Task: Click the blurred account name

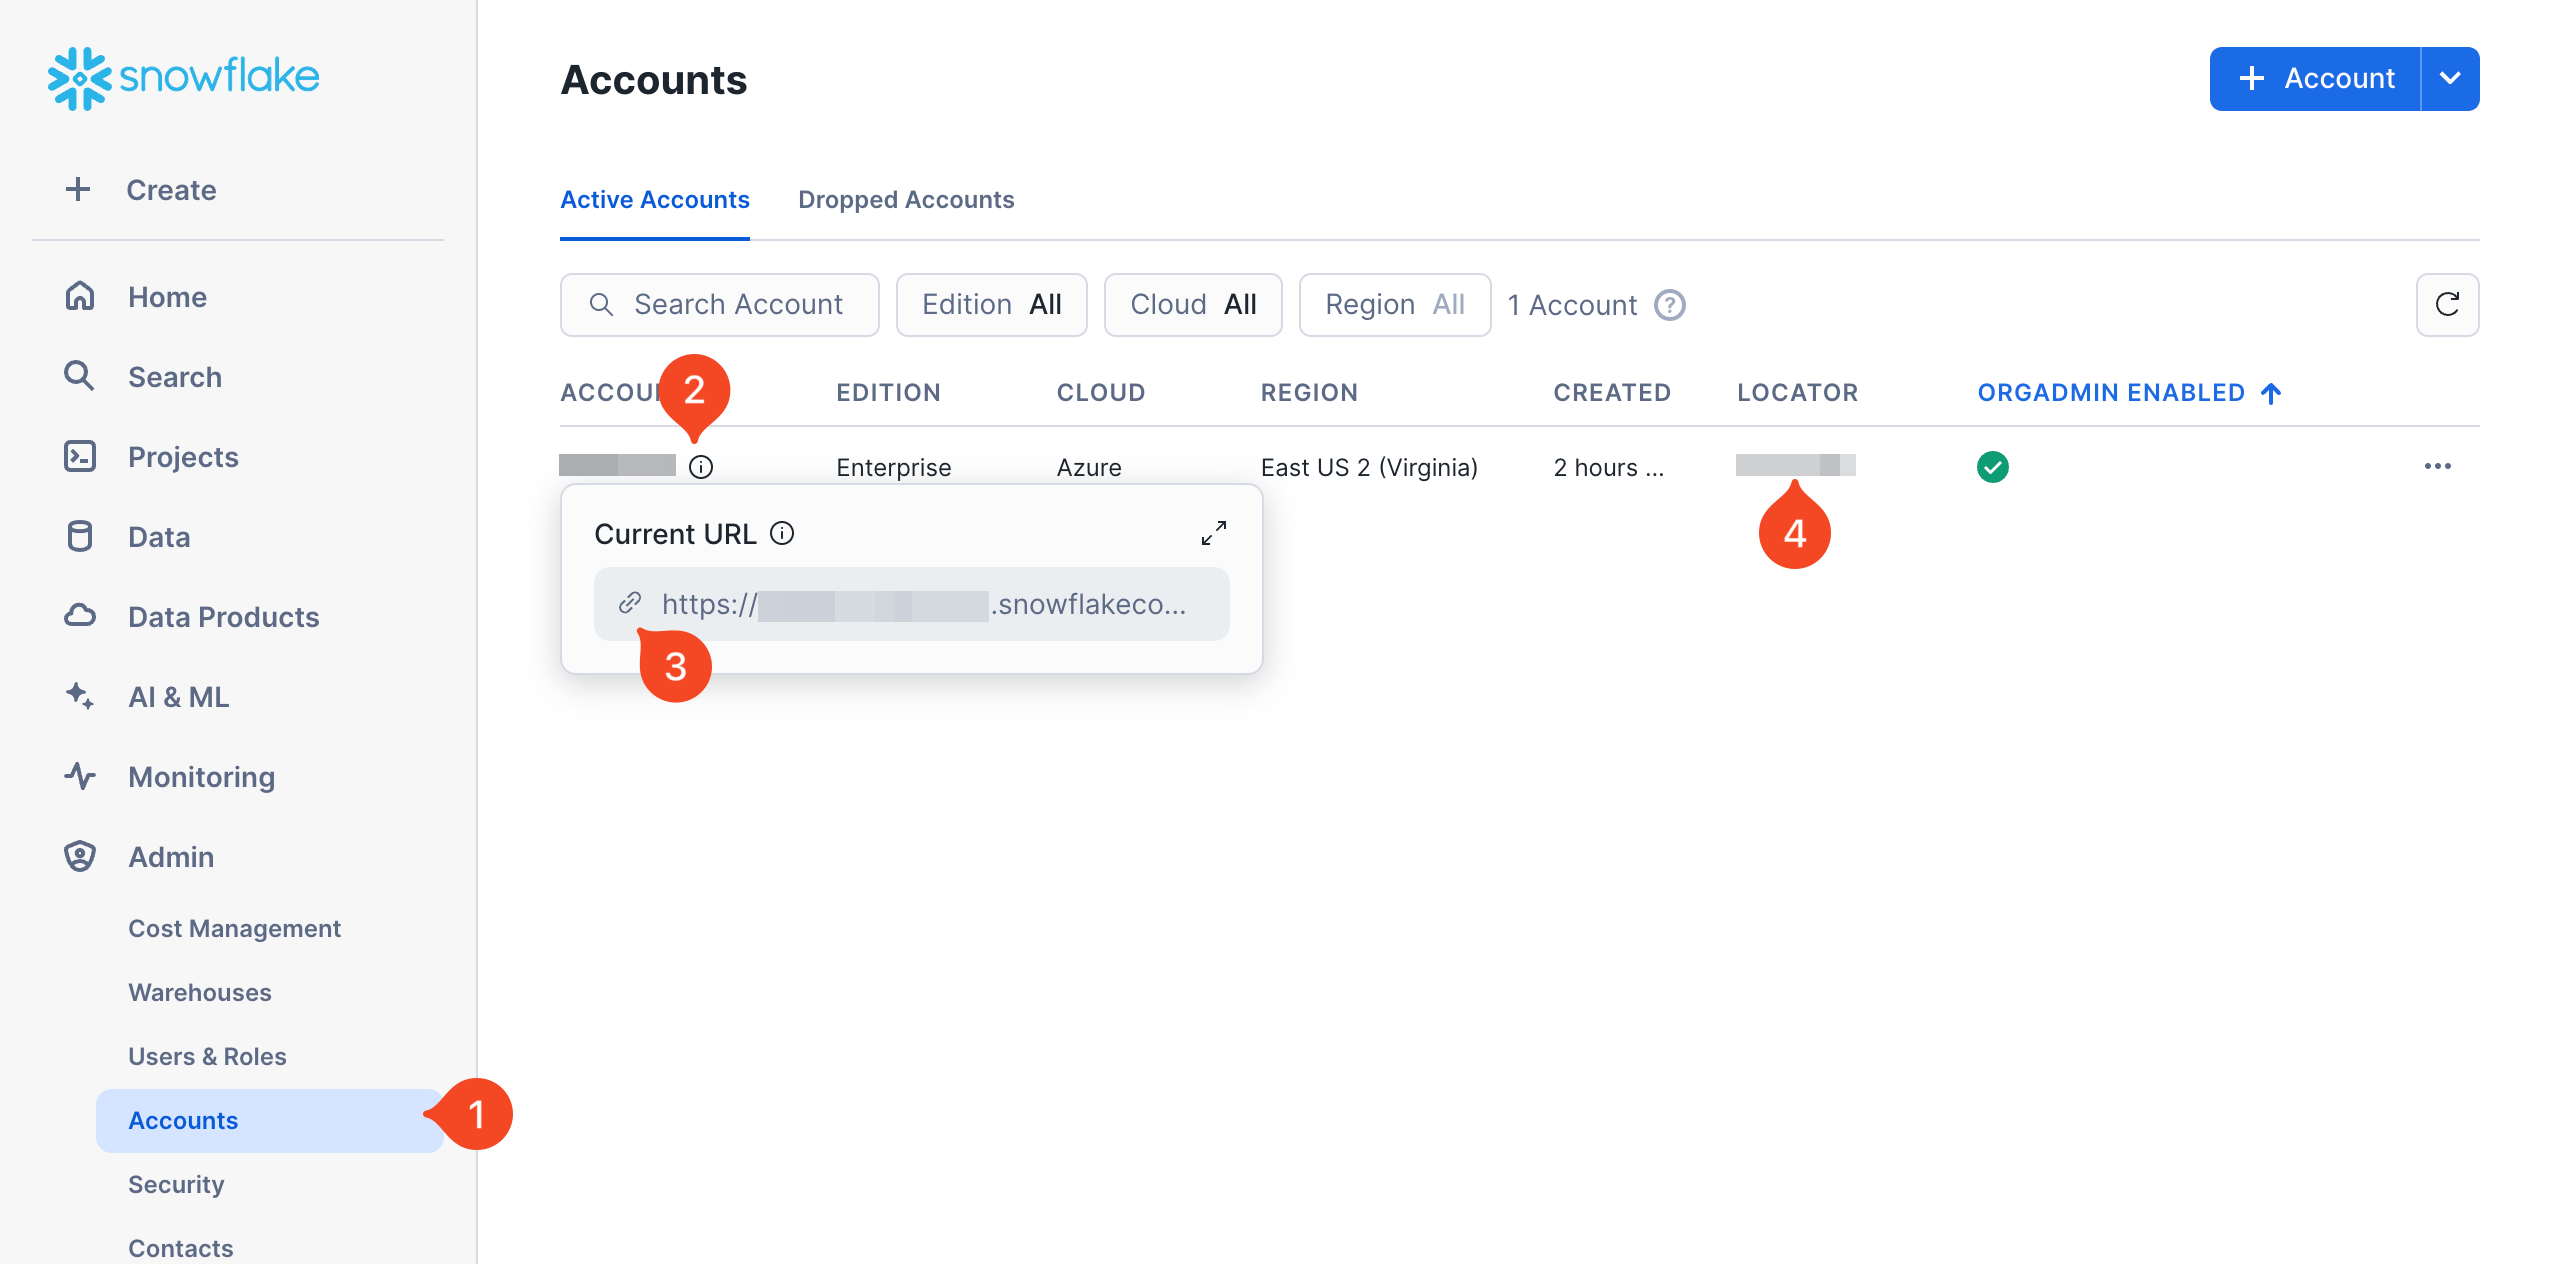Action: [617, 465]
